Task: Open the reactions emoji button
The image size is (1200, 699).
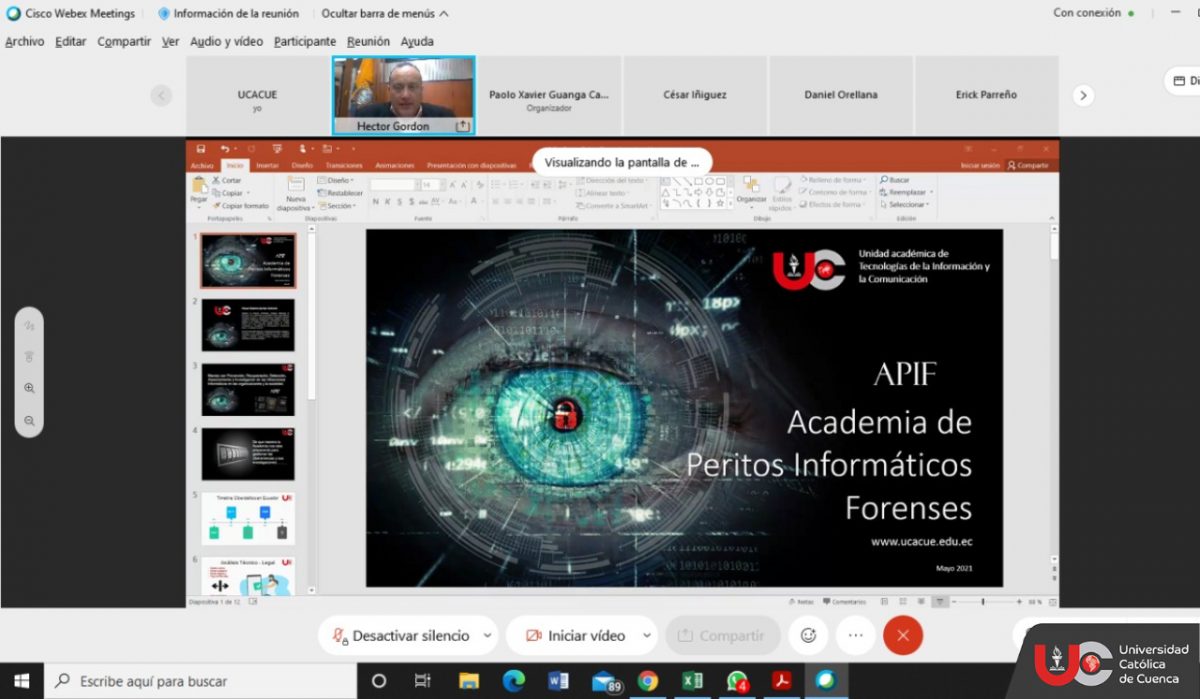Action: click(x=808, y=635)
